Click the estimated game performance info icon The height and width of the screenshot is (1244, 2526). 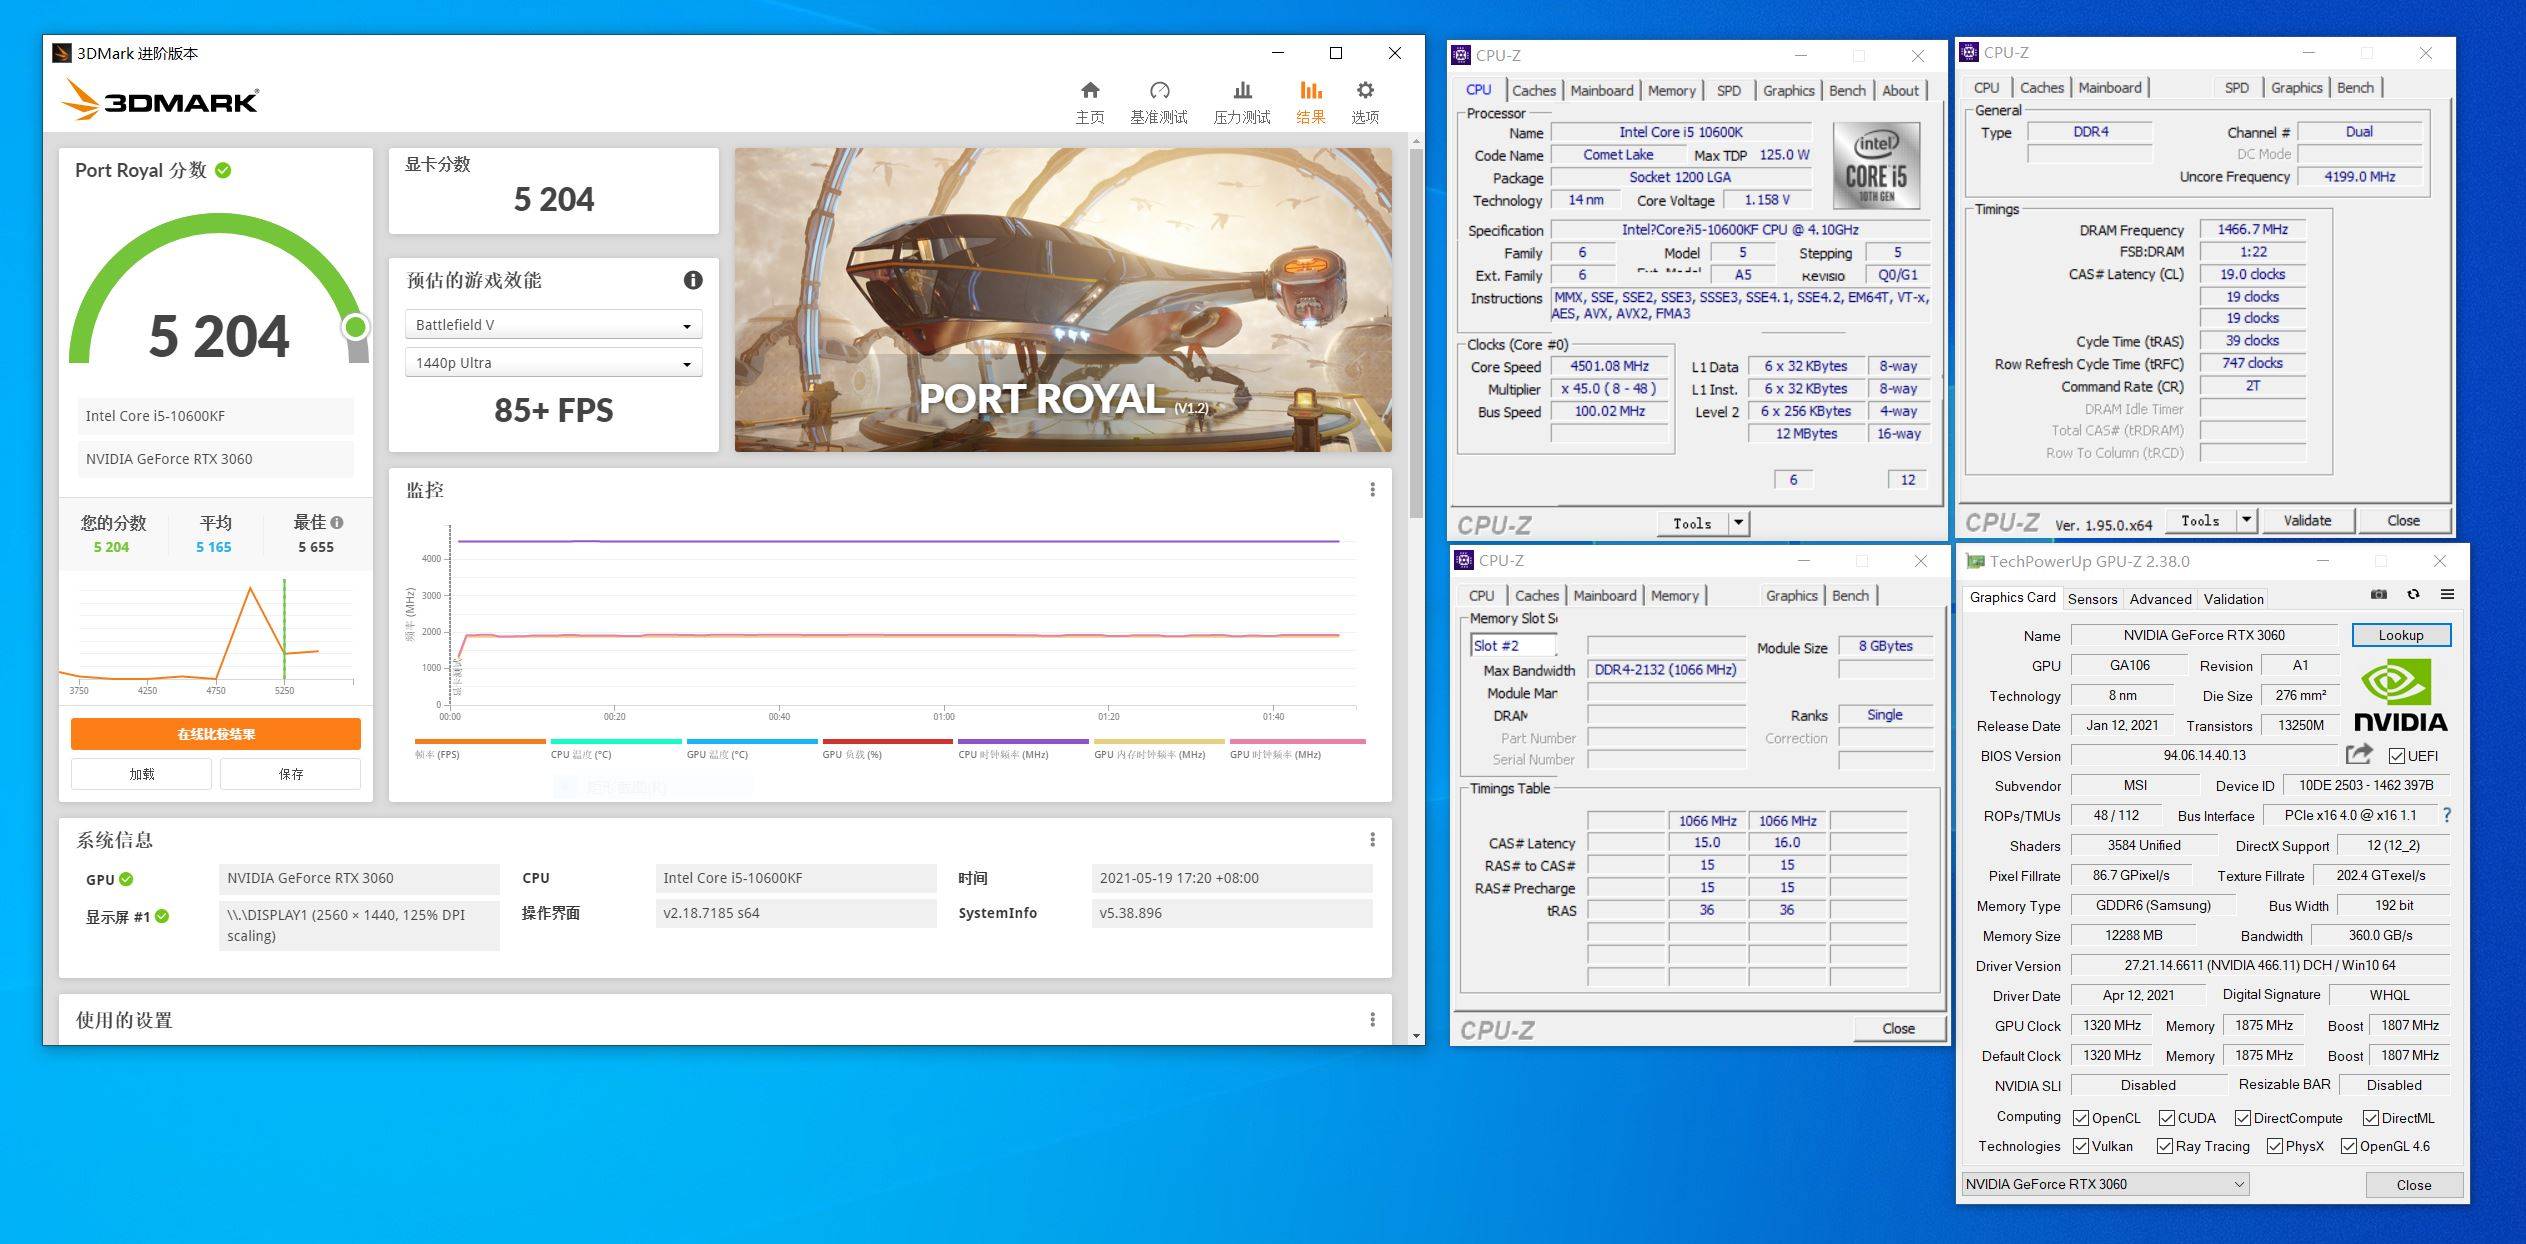[x=693, y=280]
